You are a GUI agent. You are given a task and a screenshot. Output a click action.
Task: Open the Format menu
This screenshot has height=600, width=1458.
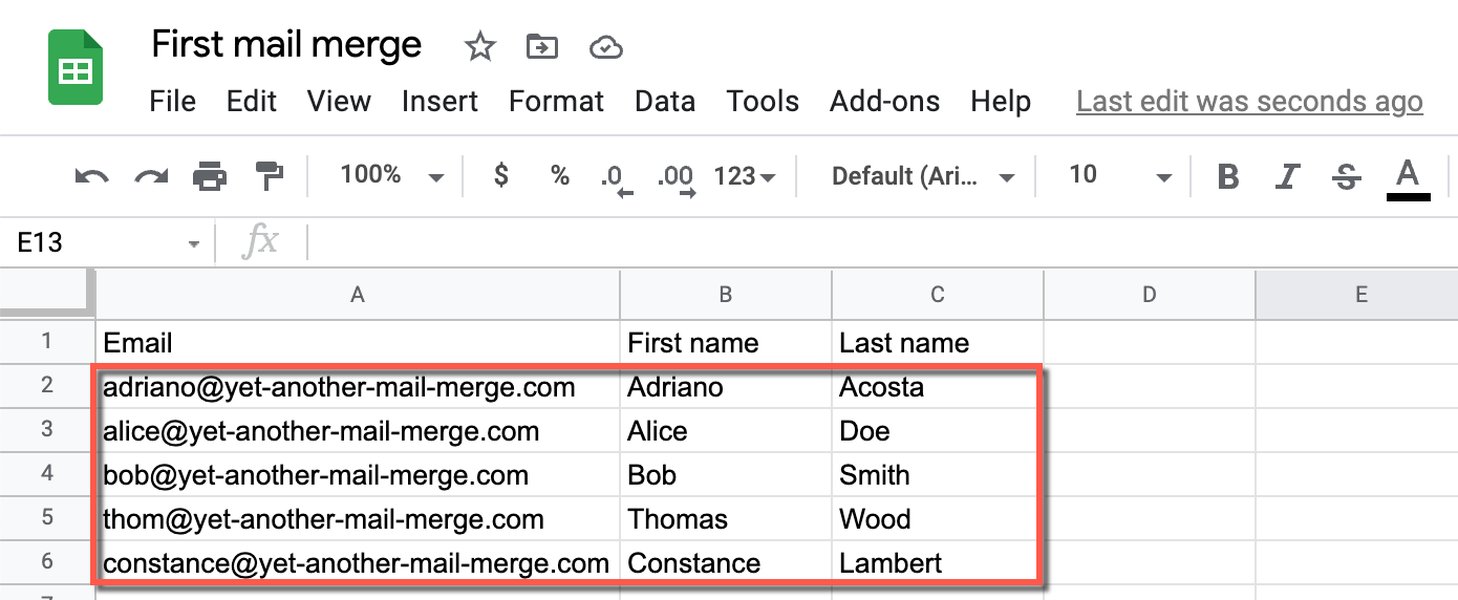point(556,101)
